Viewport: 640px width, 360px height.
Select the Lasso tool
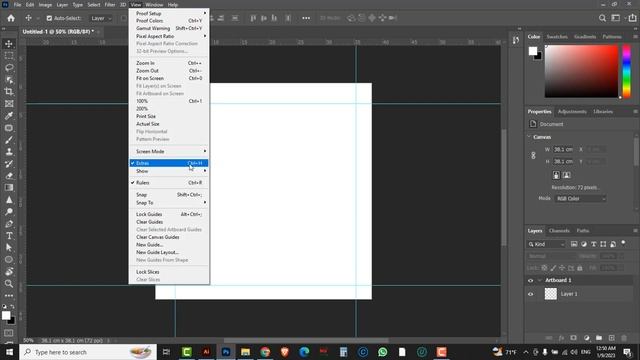tap(9, 68)
